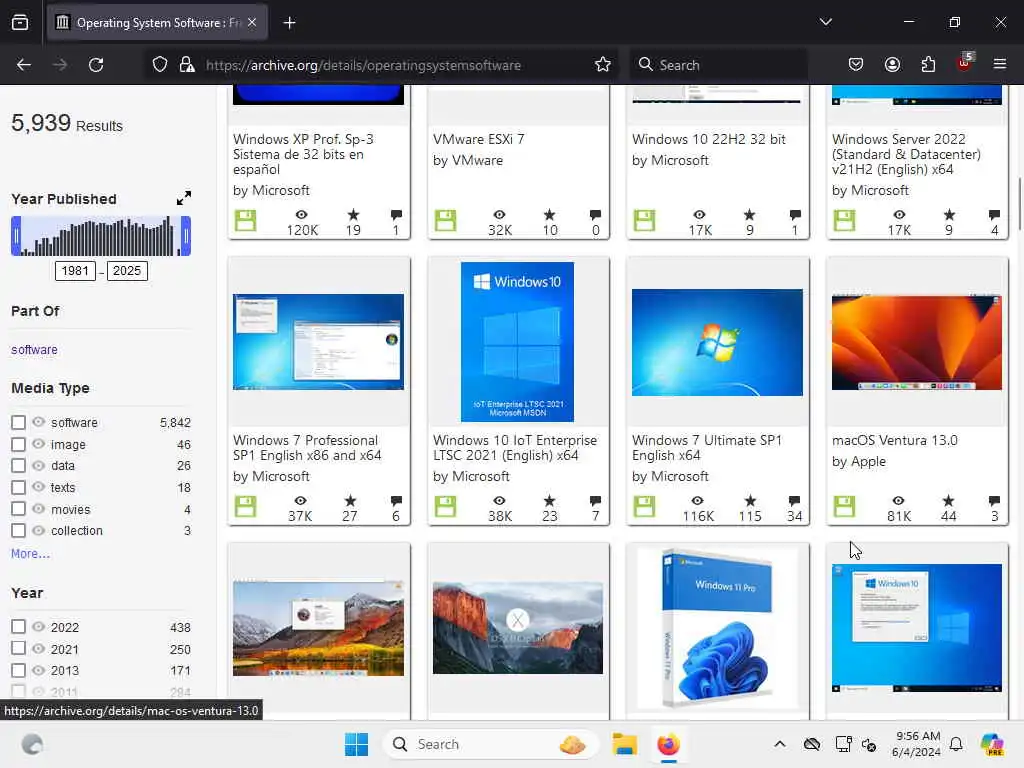1024x768 pixels.
Task: Open Windows 7 Professional SP1 thumbnail
Action: tap(319, 342)
